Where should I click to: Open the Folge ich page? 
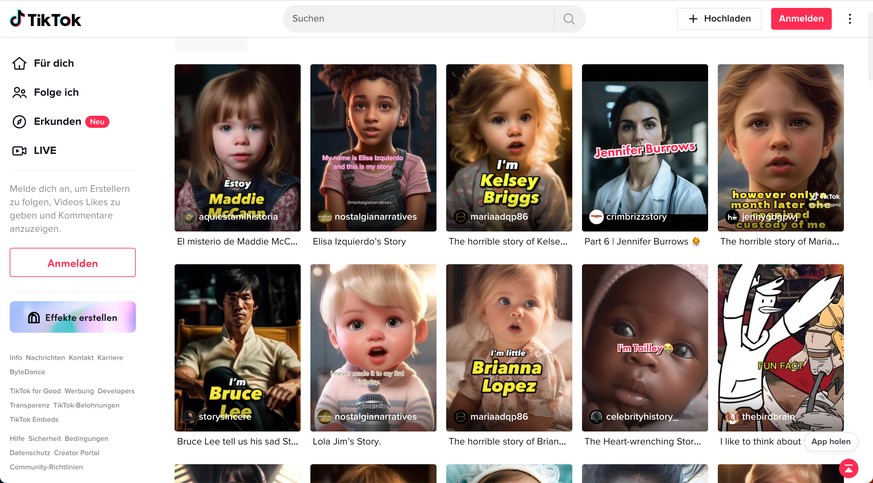[55, 92]
